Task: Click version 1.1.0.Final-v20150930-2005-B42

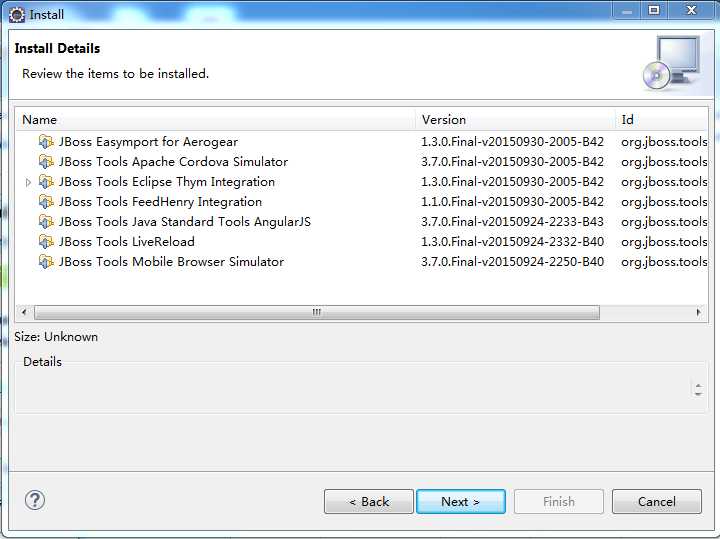Action: click(x=512, y=202)
